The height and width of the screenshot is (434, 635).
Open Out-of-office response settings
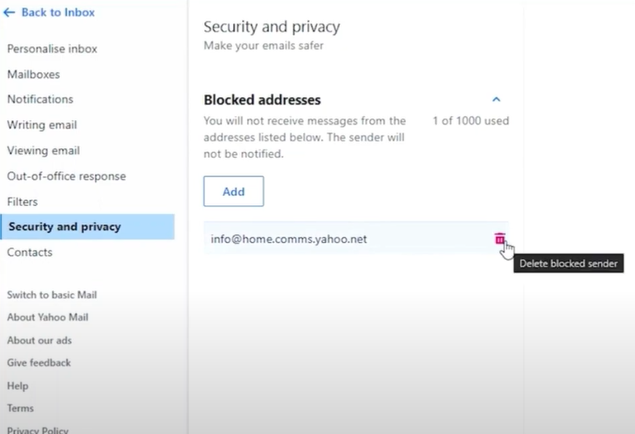[x=66, y=176]
